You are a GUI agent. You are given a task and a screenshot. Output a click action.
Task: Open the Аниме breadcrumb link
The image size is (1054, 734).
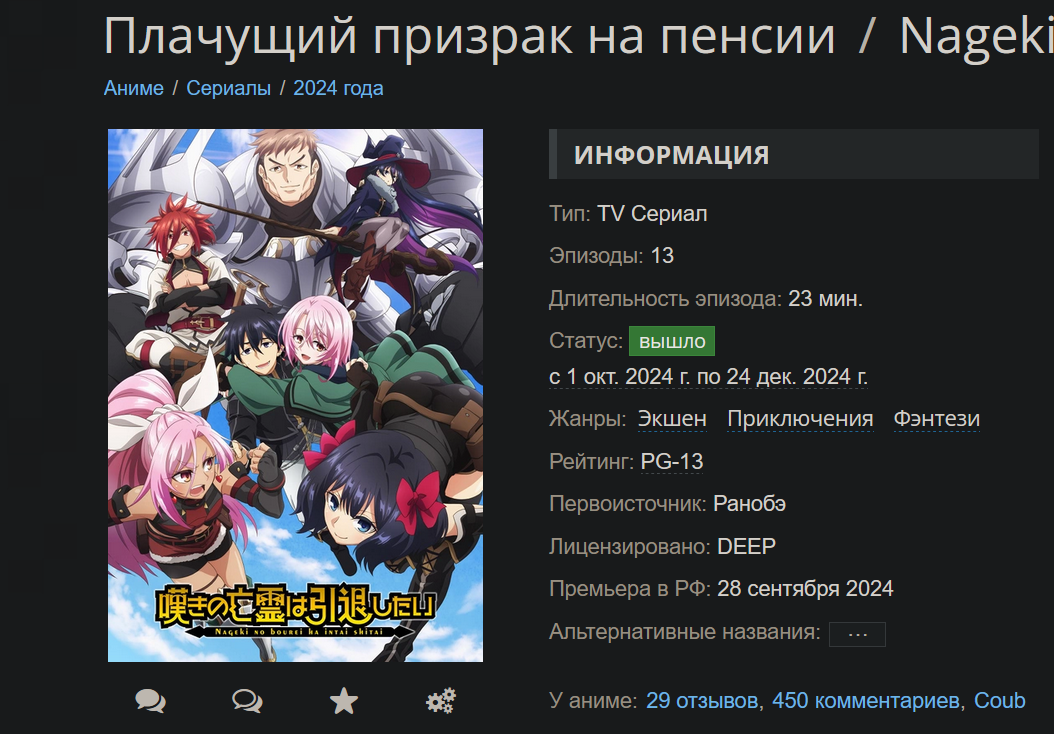134,88
